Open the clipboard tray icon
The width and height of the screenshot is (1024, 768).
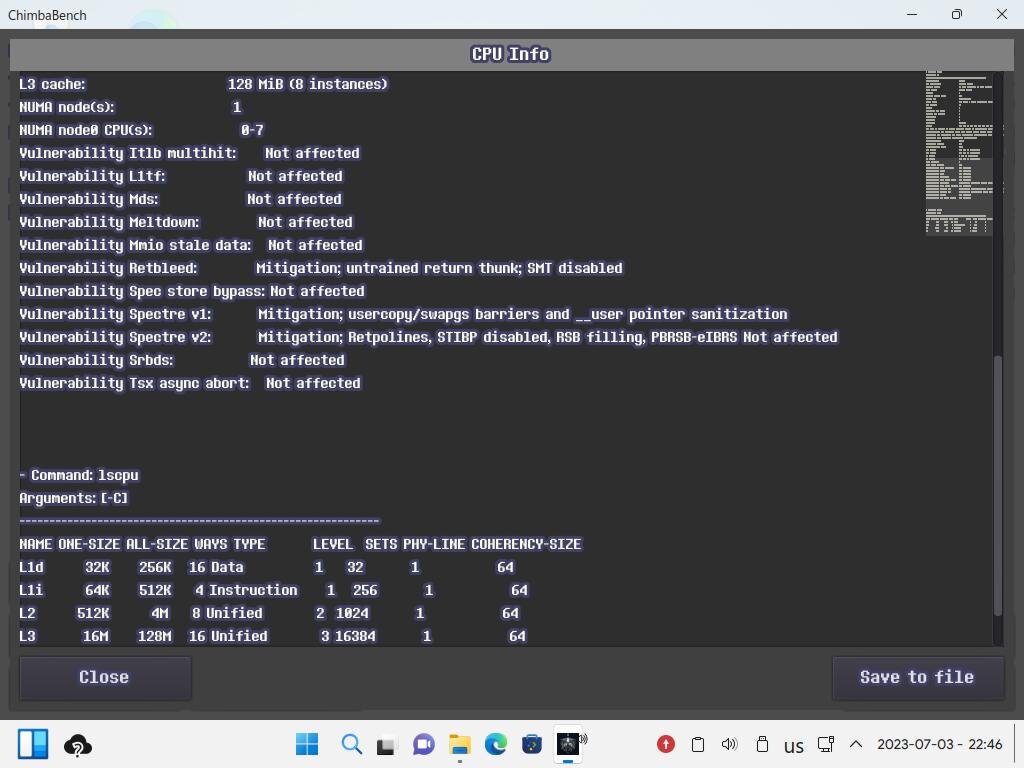[697, 744]
